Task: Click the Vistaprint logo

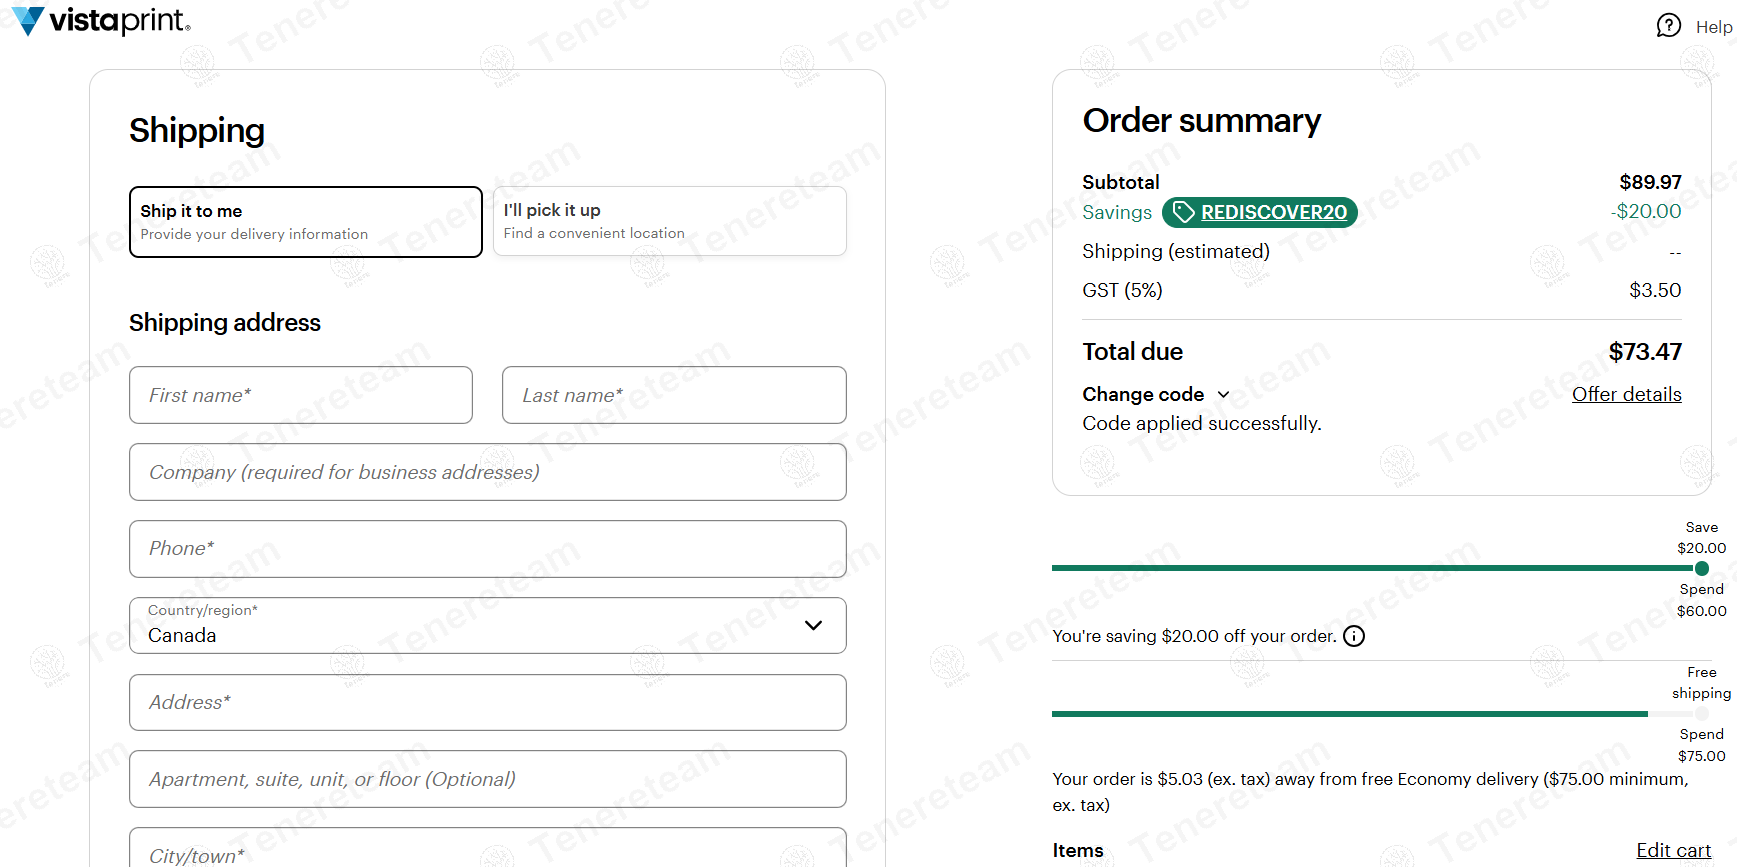Action: tap(100, 21)
